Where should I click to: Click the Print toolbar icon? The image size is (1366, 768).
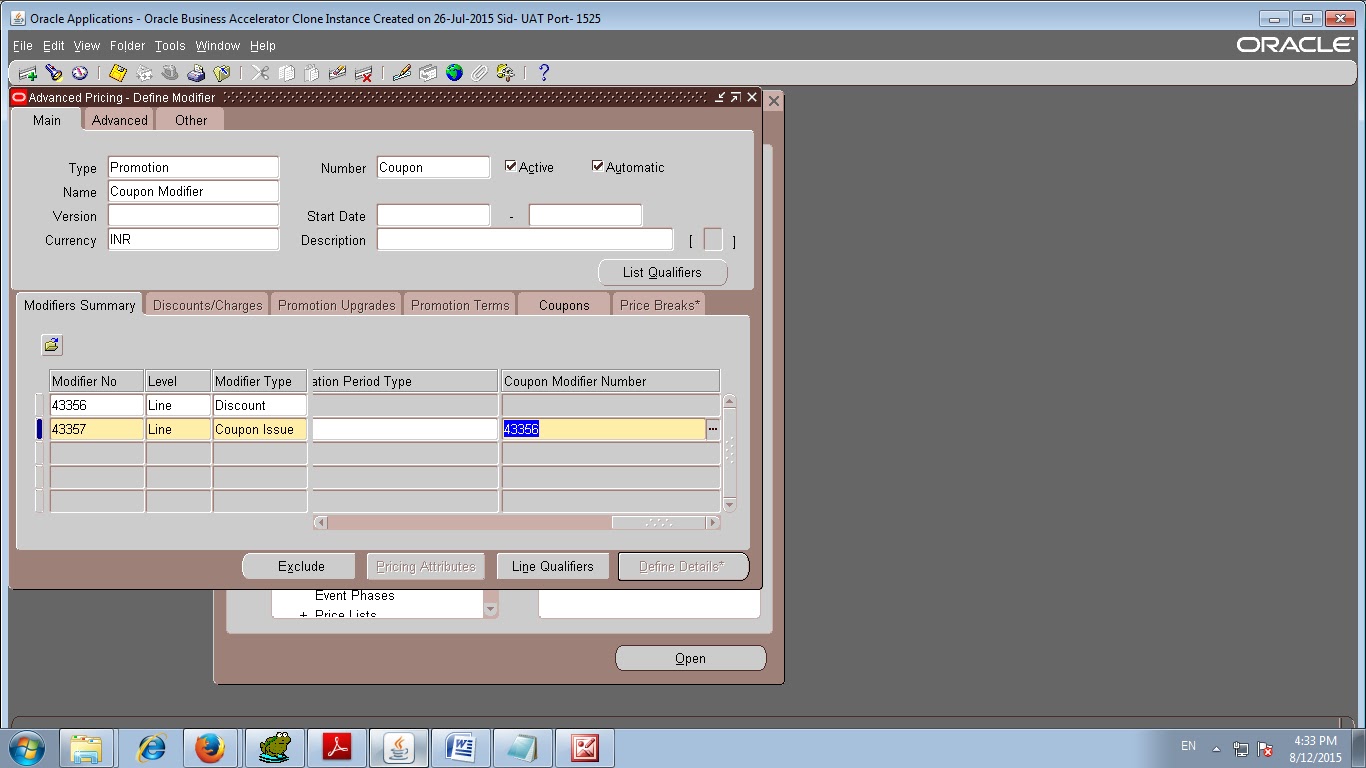(x=196, y=73)
